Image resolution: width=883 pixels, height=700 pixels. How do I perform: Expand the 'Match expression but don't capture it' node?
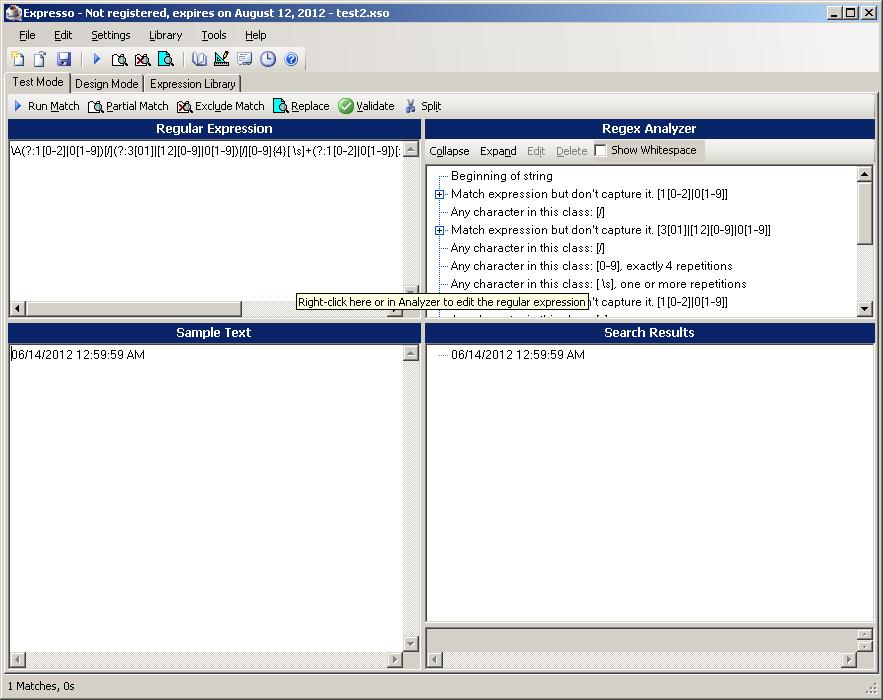click(x=440, y=194)
